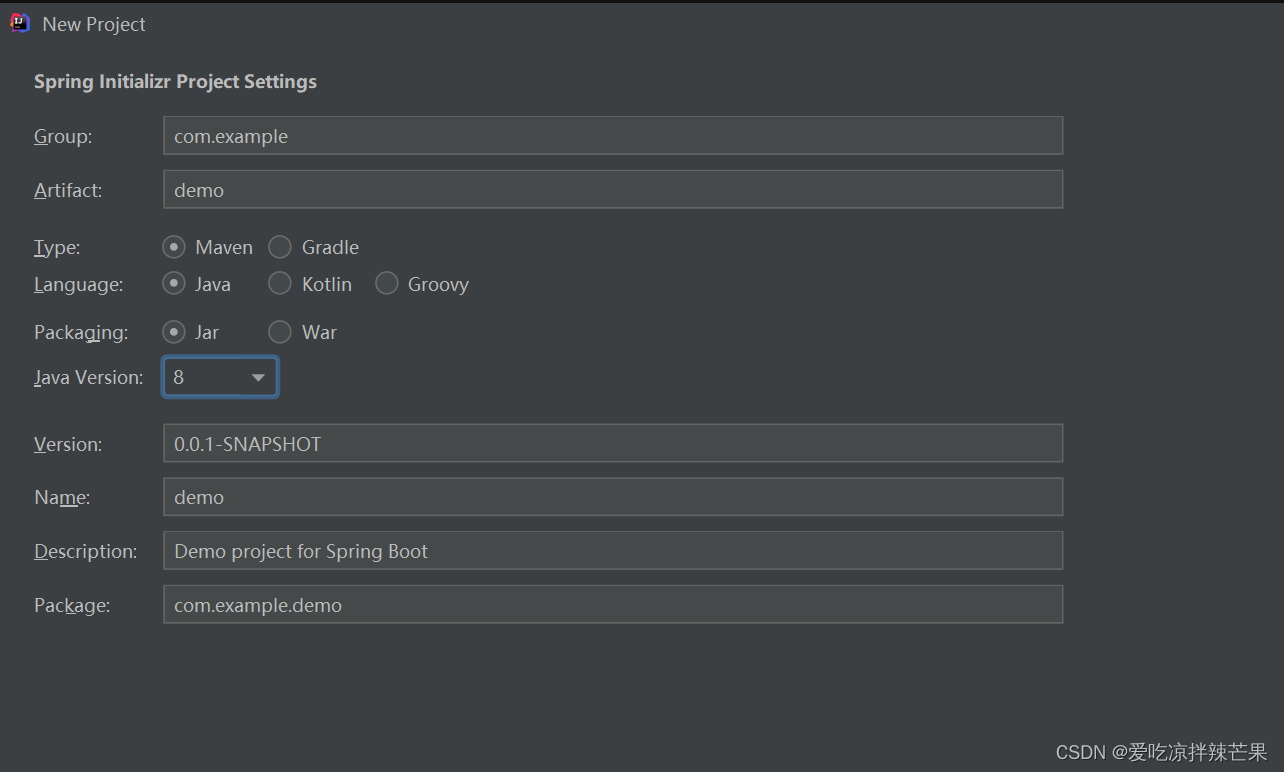Click the Description input field
The width and height of the screenshot is (1284, 772).
click(613, 551)
